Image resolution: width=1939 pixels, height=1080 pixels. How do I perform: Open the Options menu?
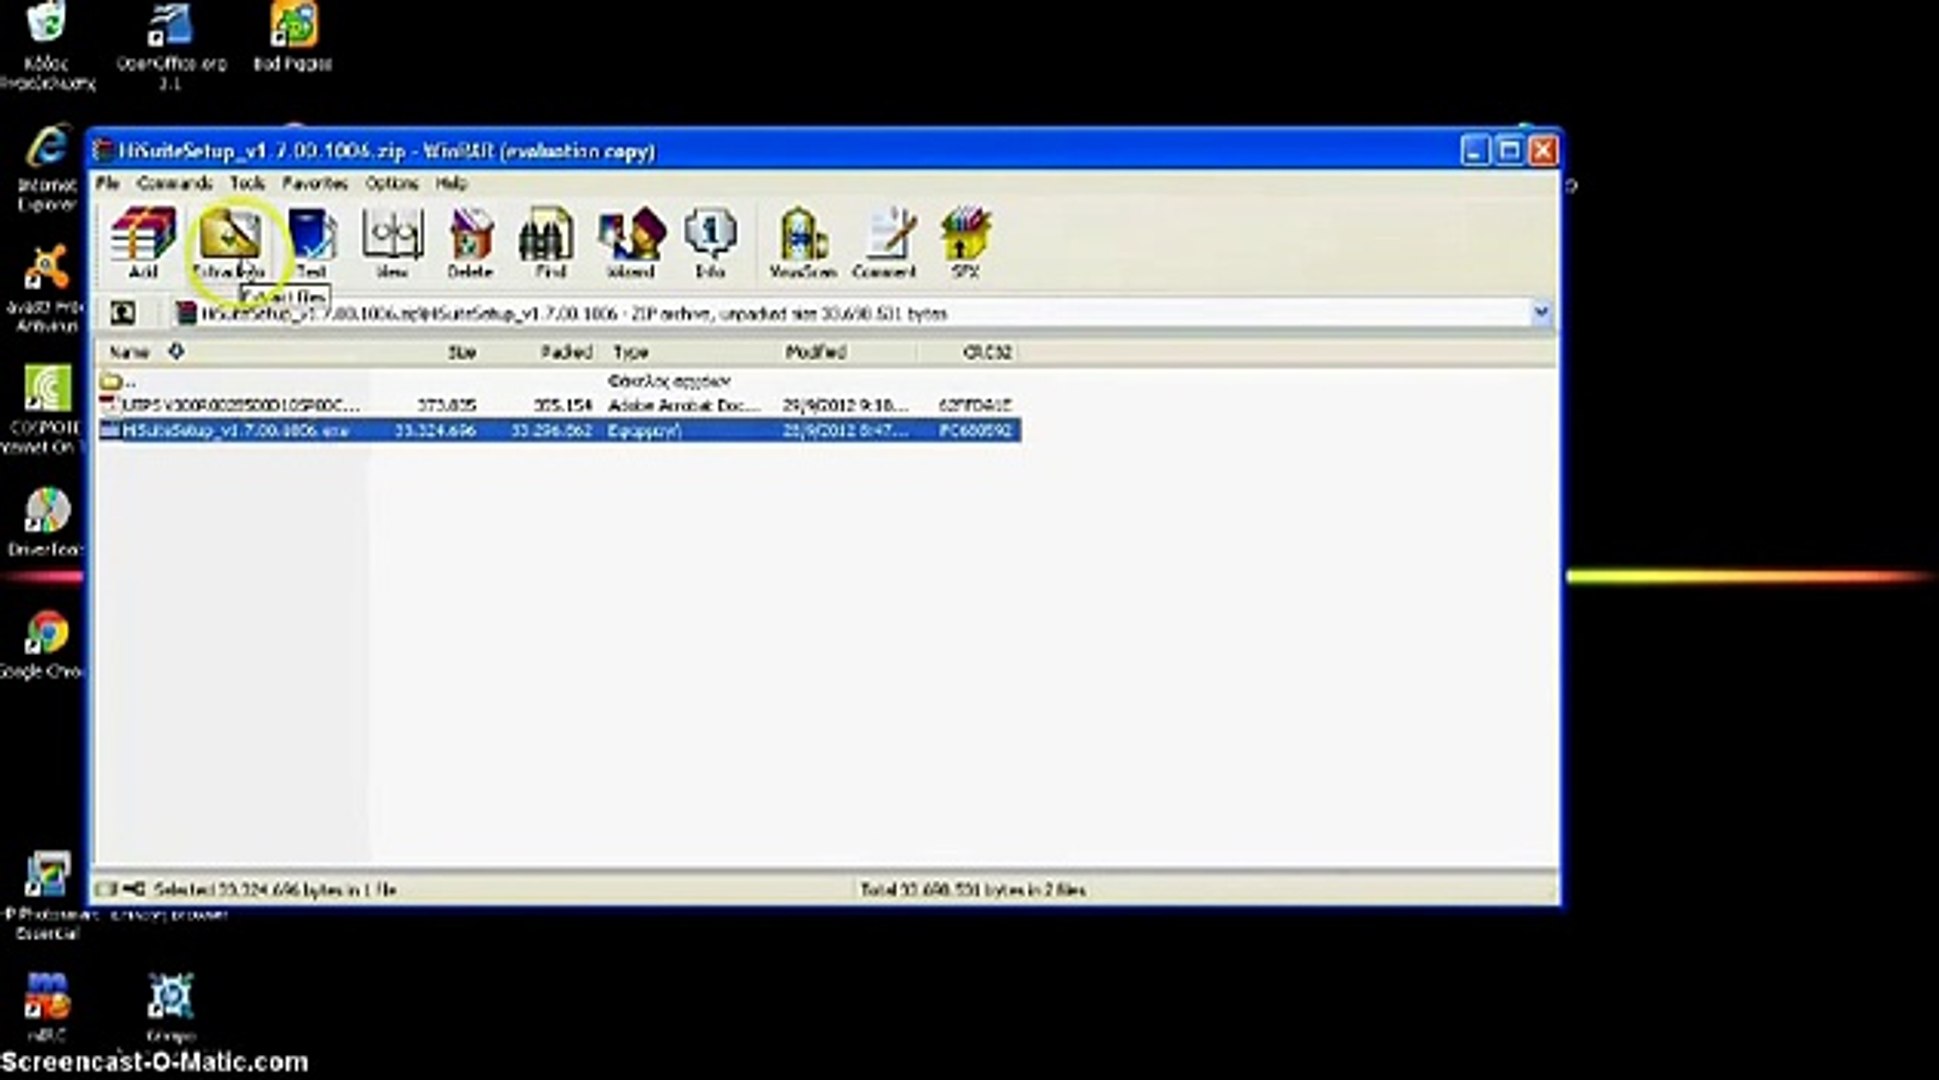392,183
